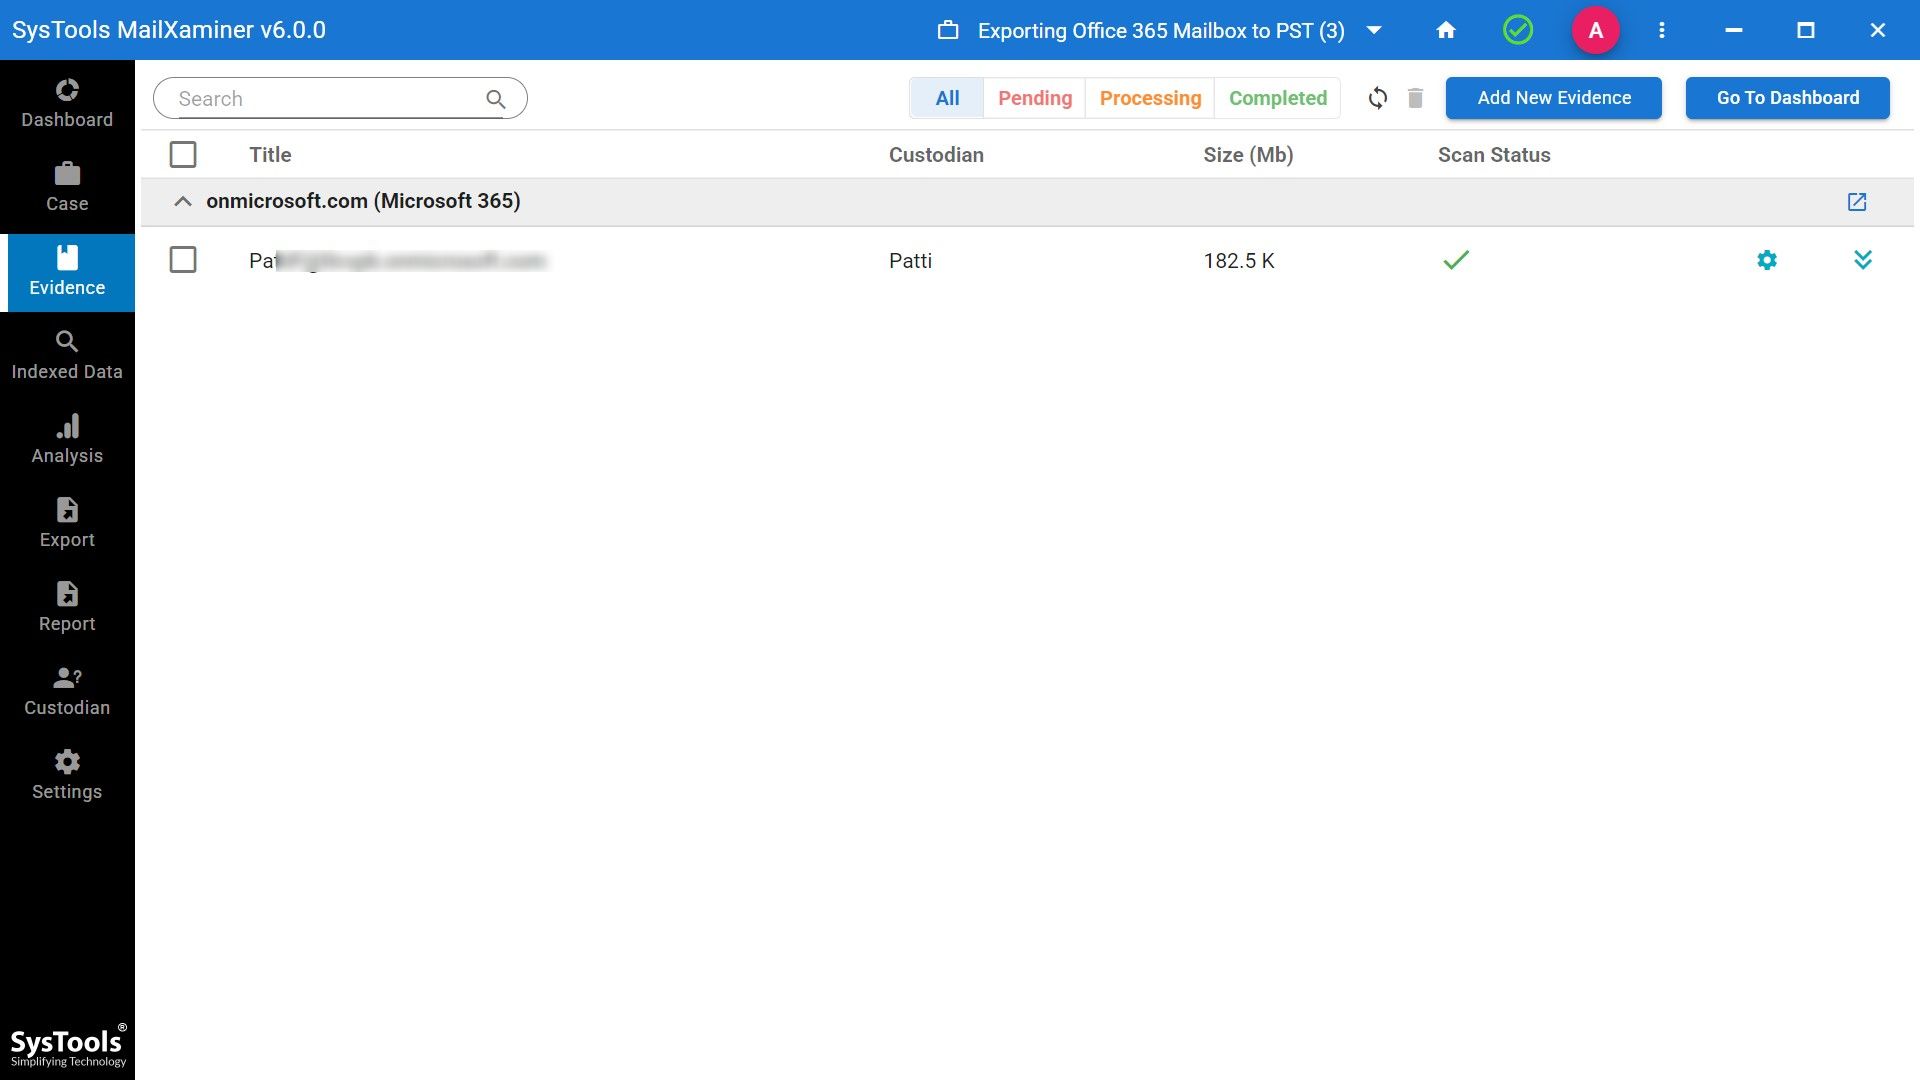Click into the Search input field

point(325,98)
